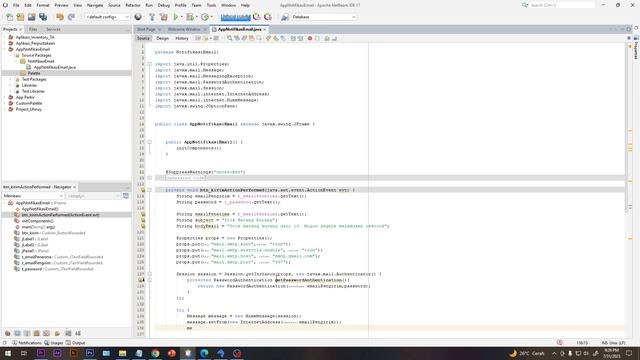
Task: Click Clean and Build project icon
Action: [x=164, y=17]
